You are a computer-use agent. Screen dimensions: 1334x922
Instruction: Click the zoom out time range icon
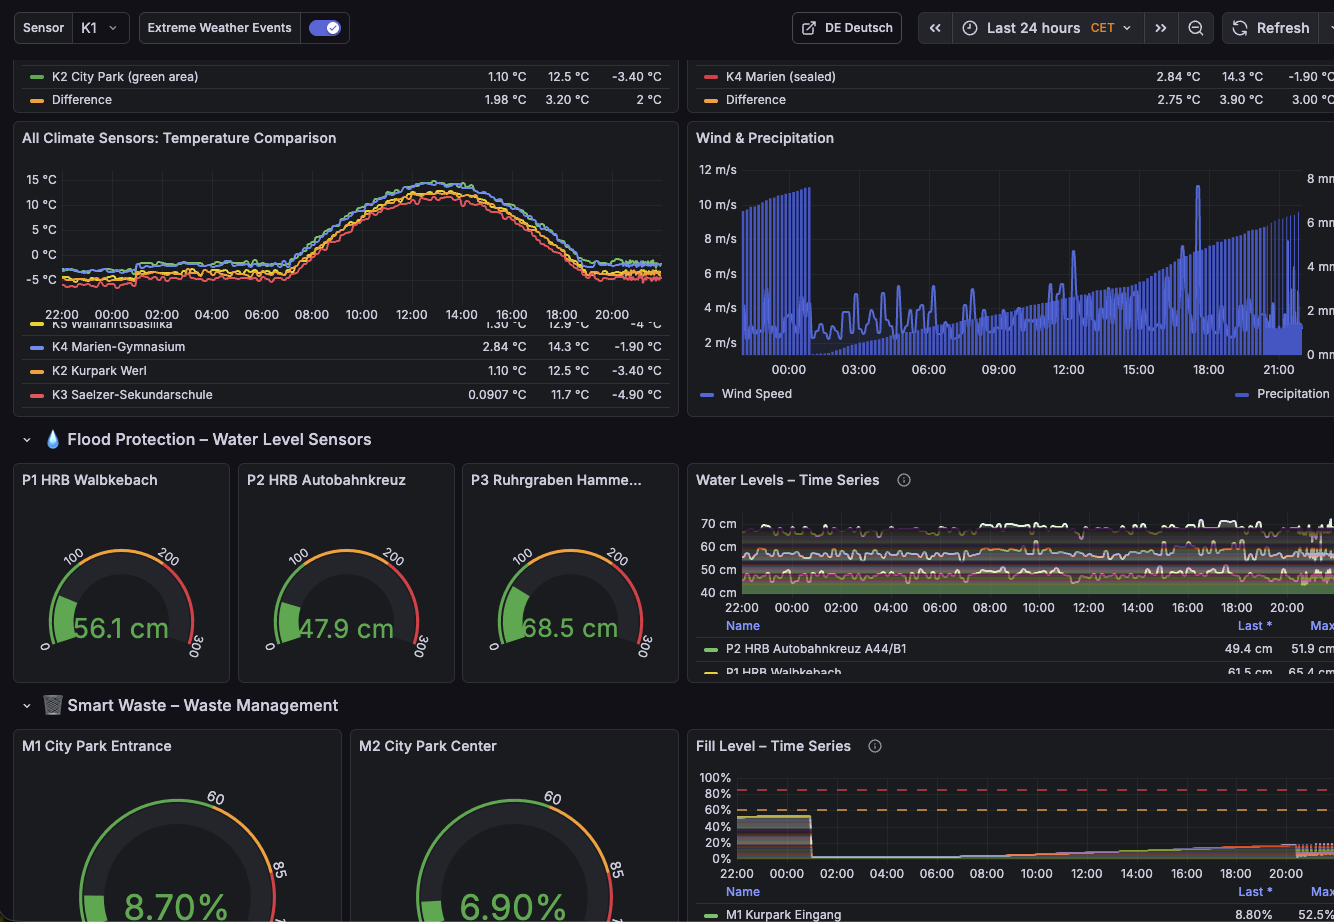coord(1195,28)
